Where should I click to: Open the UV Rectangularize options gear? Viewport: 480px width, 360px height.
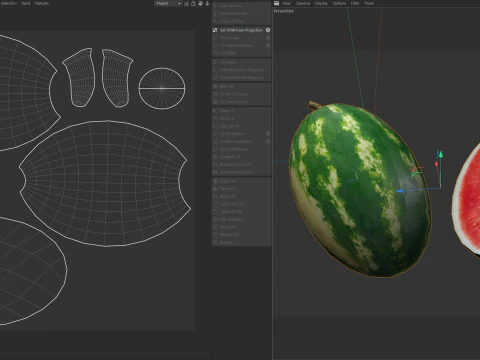tap(268, 141)
